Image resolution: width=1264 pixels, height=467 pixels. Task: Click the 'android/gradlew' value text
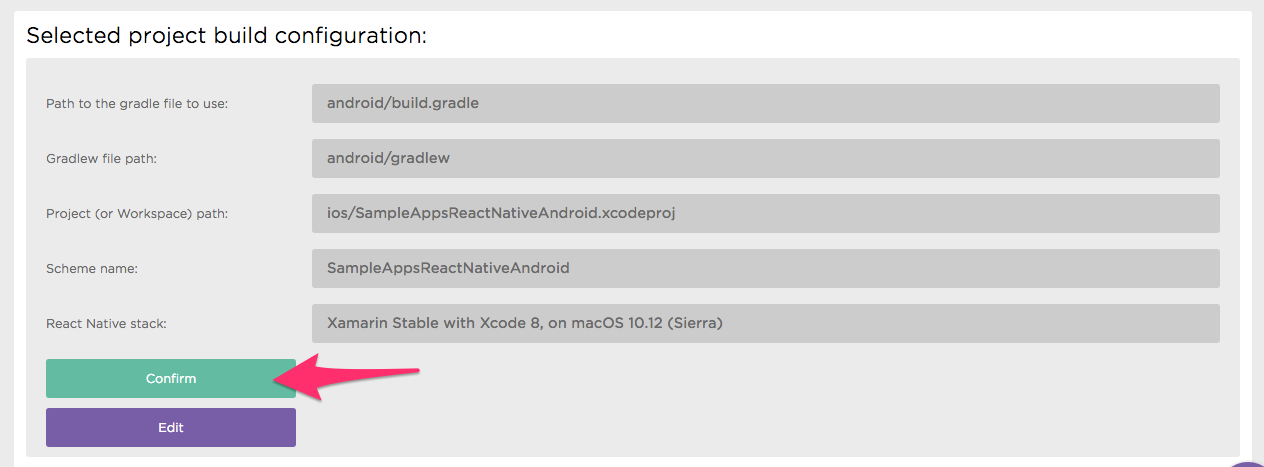click(387, 158)
